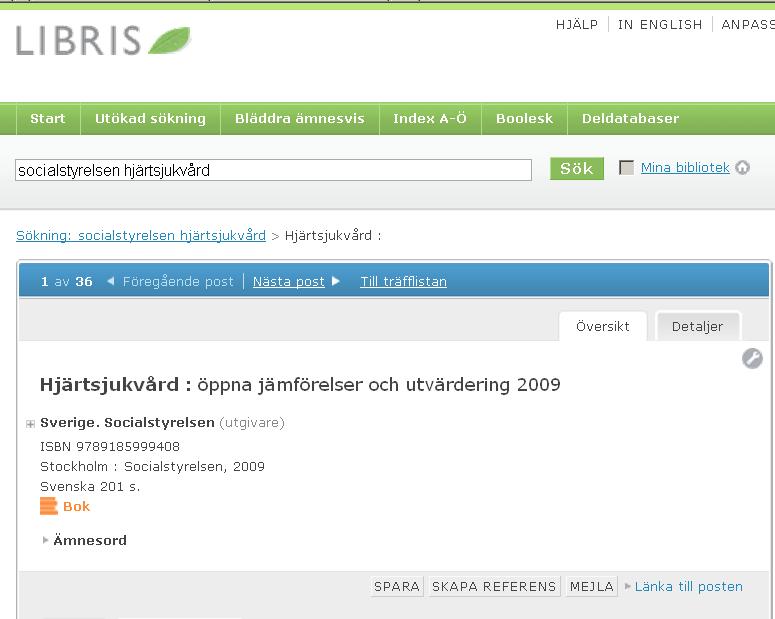Click the Nästa post arrow icon

(336, 281)
